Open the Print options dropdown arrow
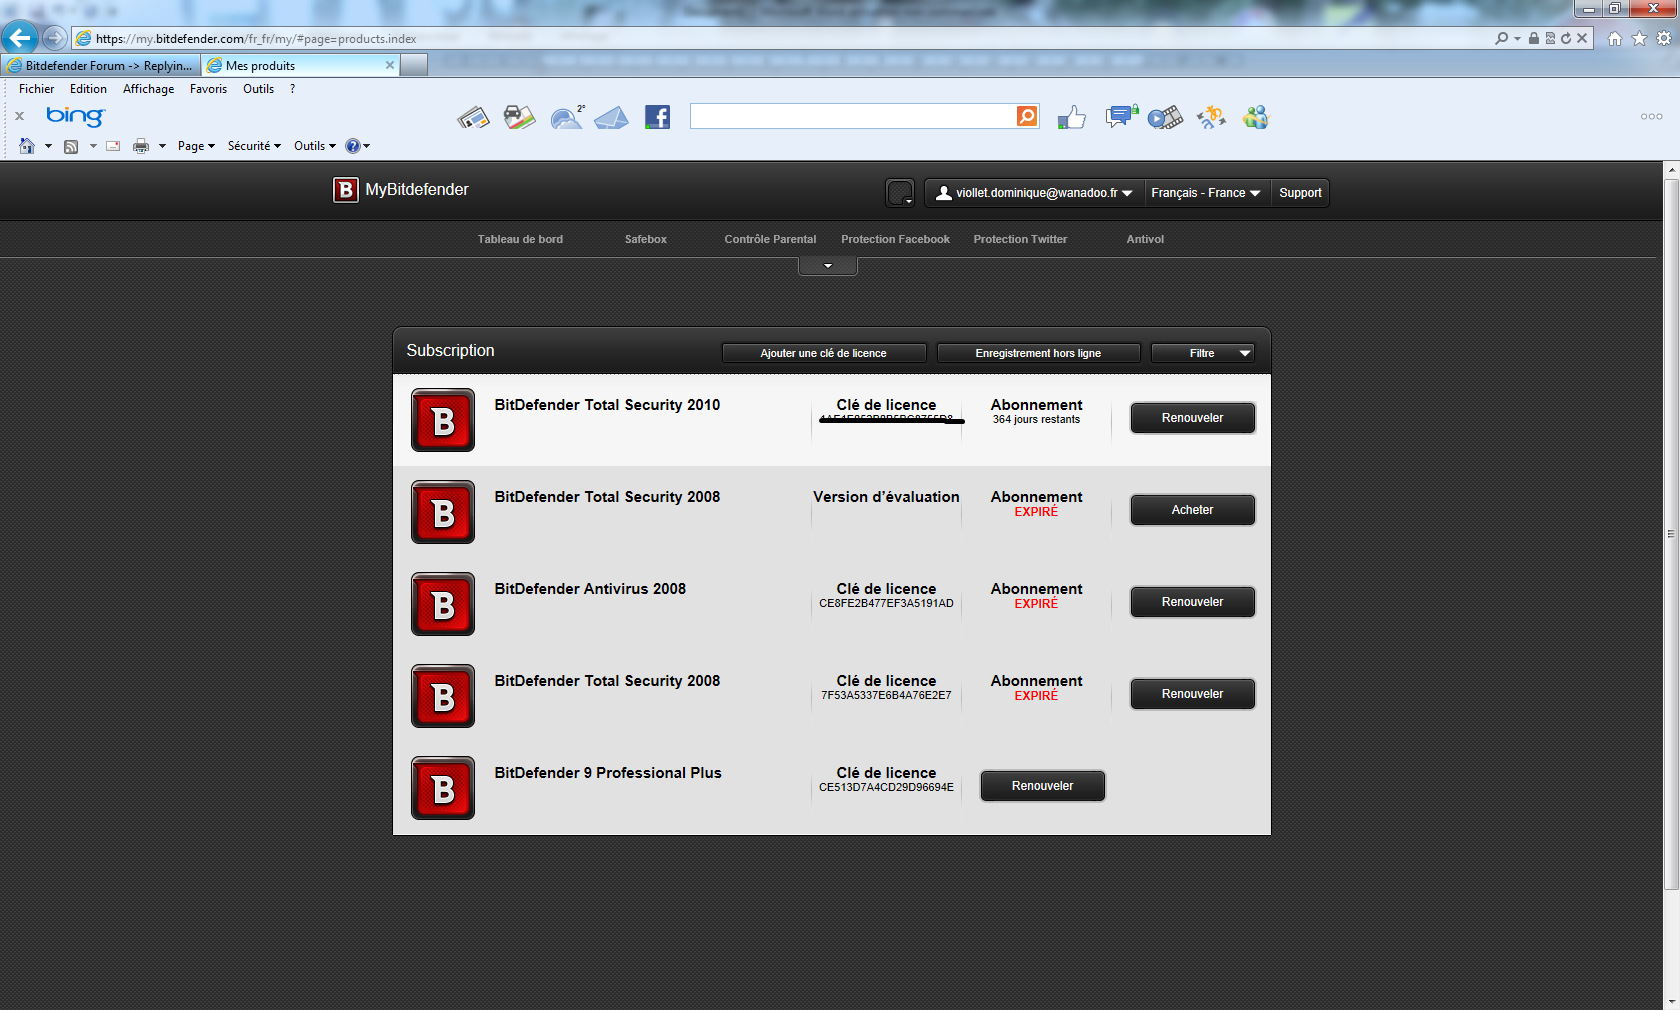Viewport: 1680px width, 1010px height. (x=162, y=146)
